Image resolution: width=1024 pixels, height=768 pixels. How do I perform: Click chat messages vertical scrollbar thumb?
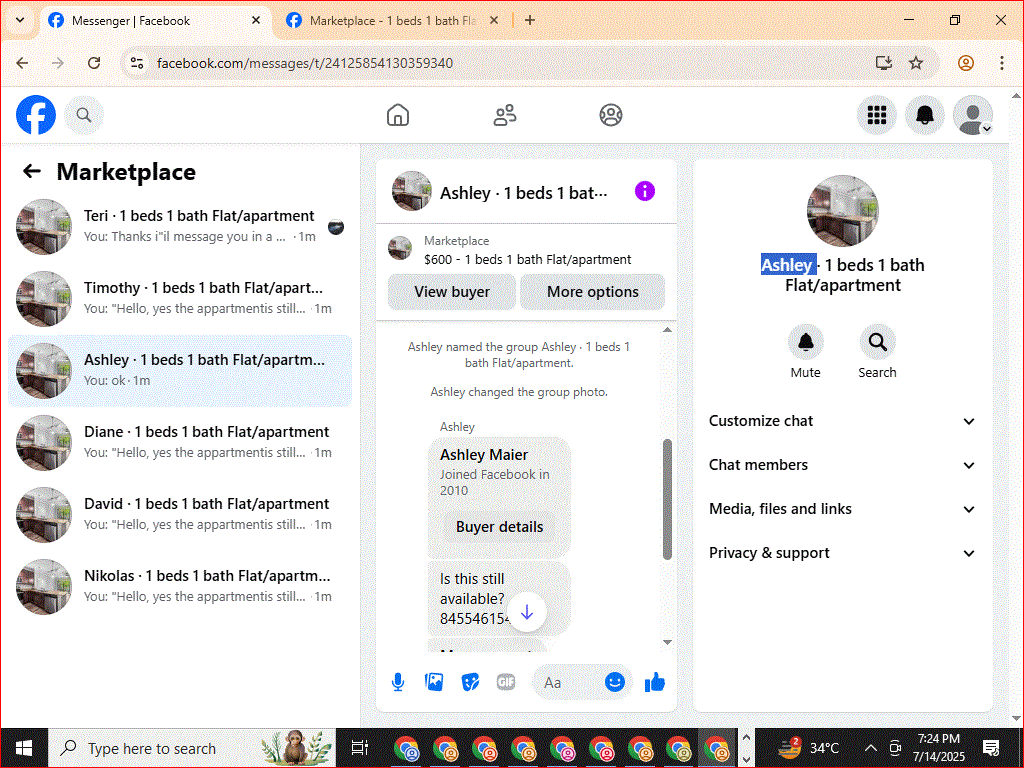(x=667, y=500)
